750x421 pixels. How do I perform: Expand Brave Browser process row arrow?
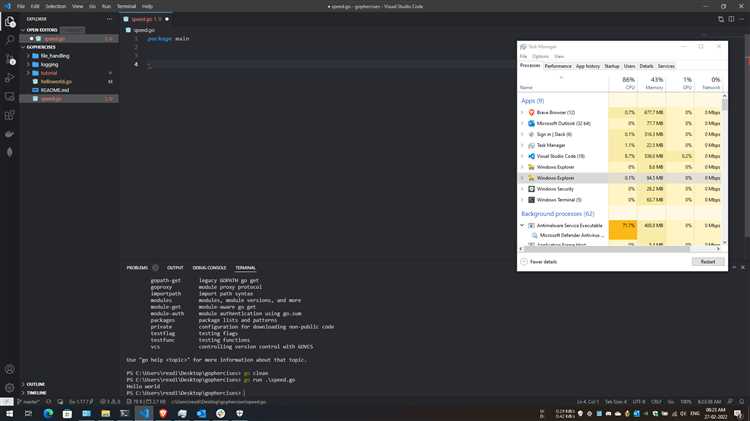click(522, 112)
